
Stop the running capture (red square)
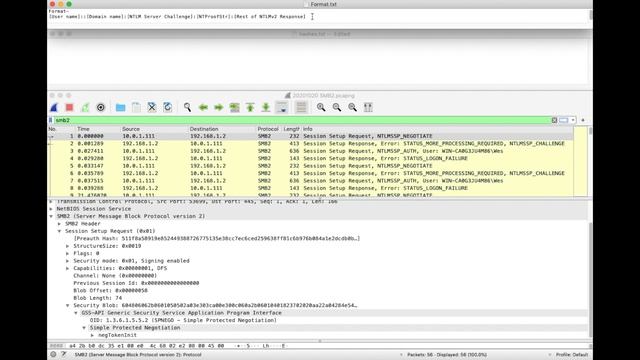[69, 107]
